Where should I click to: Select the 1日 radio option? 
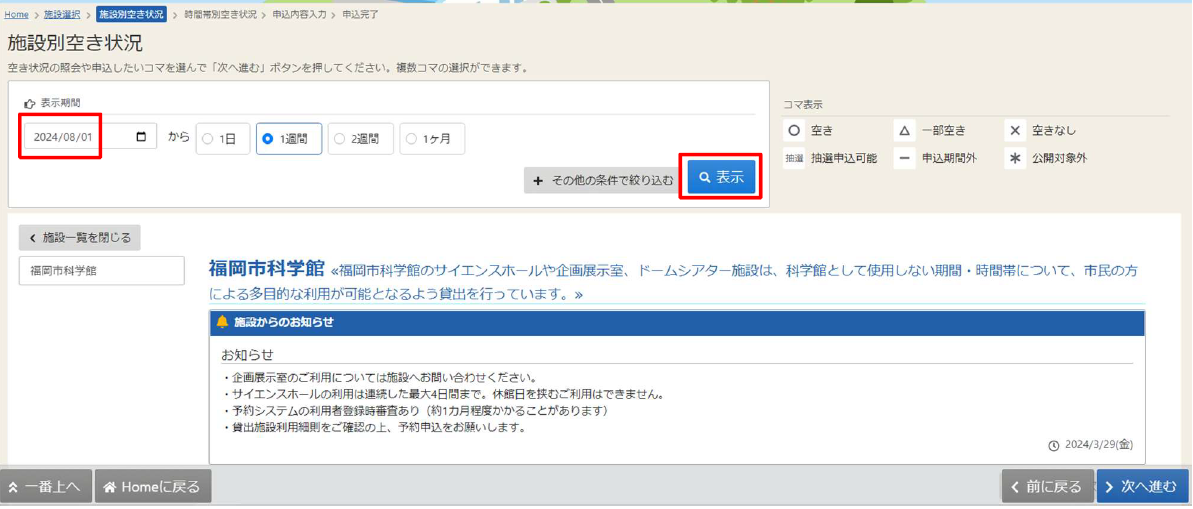click(x=223, y=139)
